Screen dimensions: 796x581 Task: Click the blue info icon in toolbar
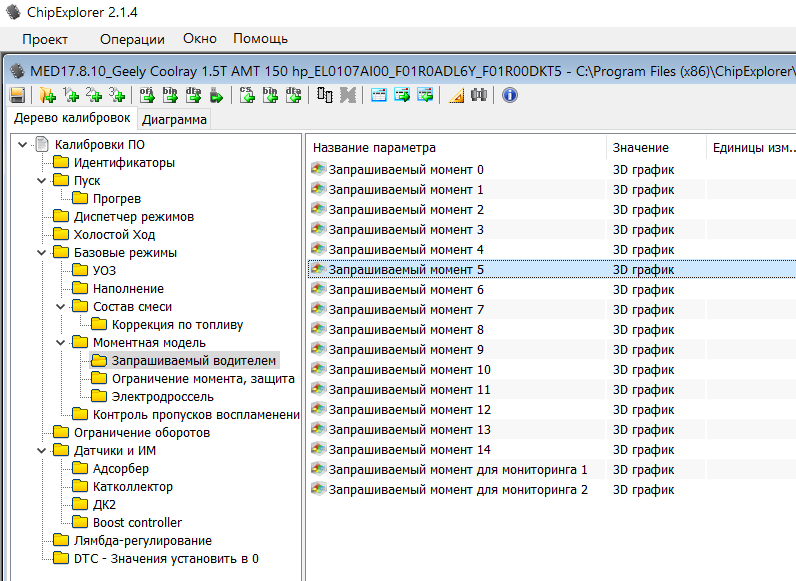click(509, 95)
